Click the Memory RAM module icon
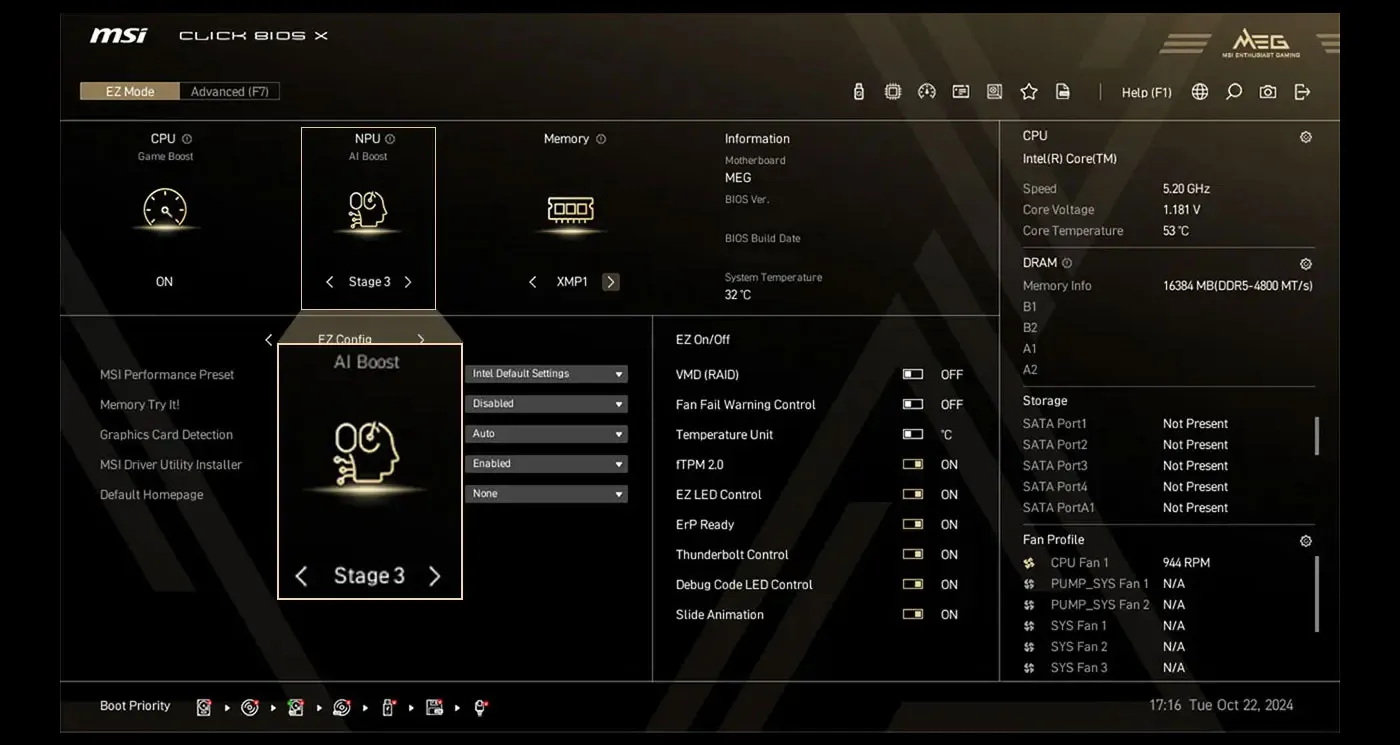The width and height of the screenshot is (1400, 745). 571,209
